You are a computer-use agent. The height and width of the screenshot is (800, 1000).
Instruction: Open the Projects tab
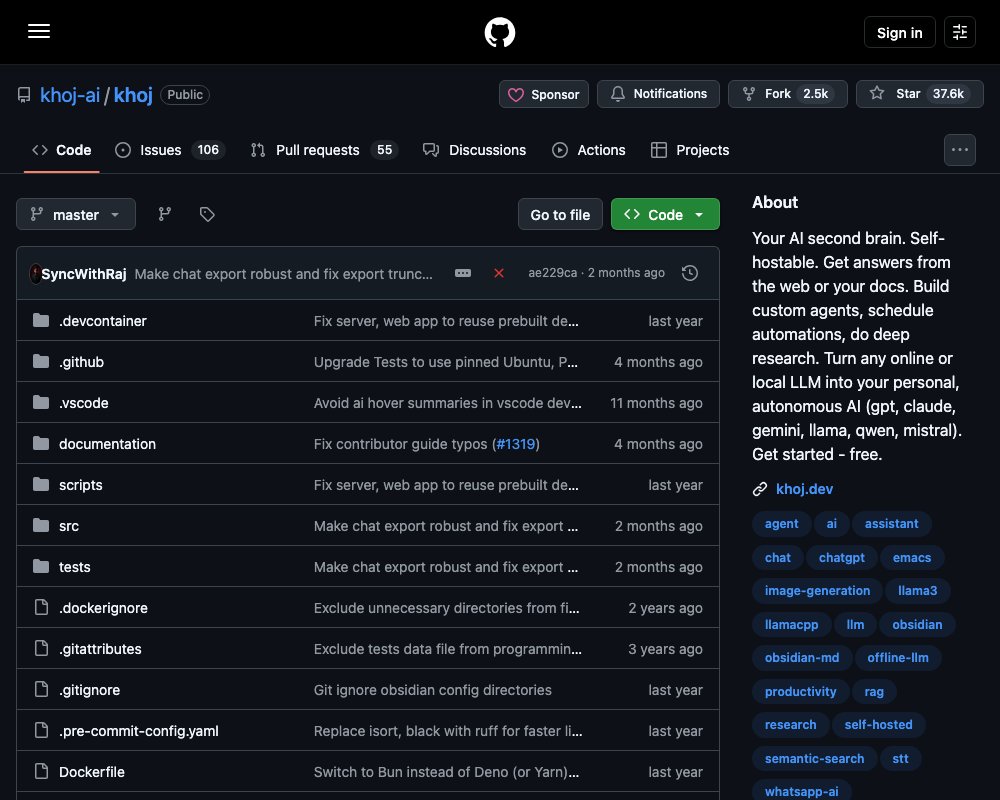point(690,150)
